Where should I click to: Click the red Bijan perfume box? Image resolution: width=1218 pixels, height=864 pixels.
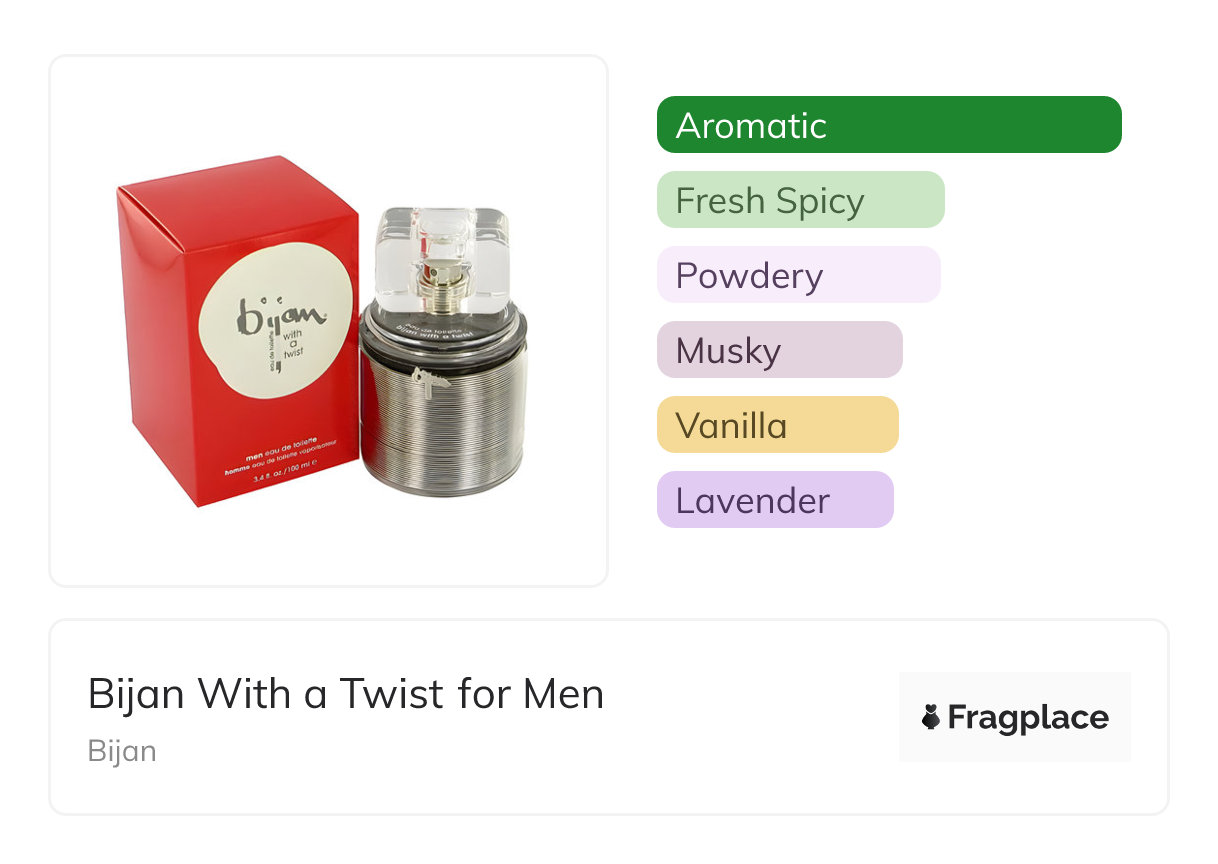[x=238, y=330]
